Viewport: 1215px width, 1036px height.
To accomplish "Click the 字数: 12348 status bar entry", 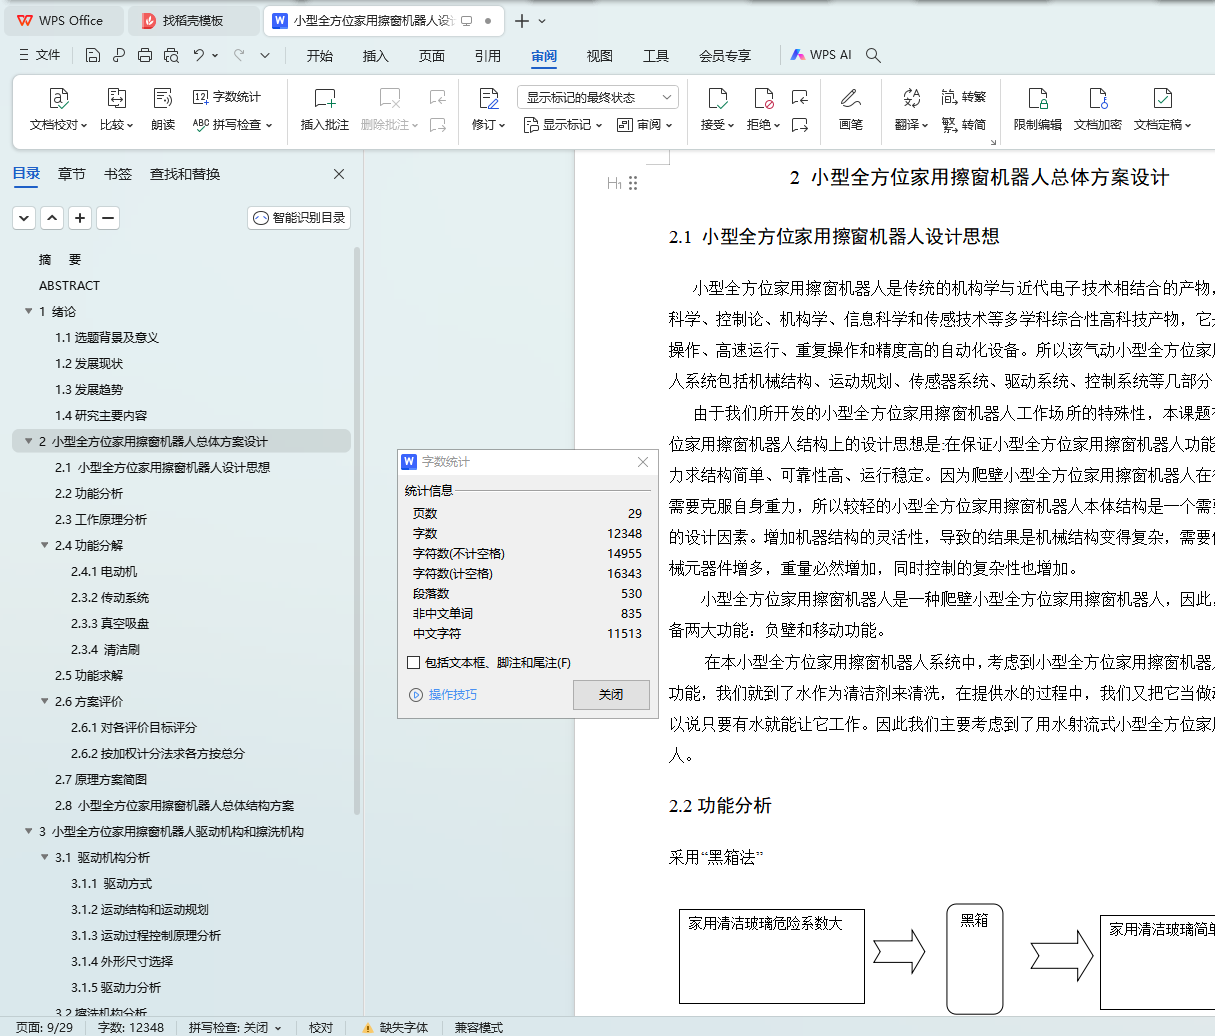I will click(131, 1027).
